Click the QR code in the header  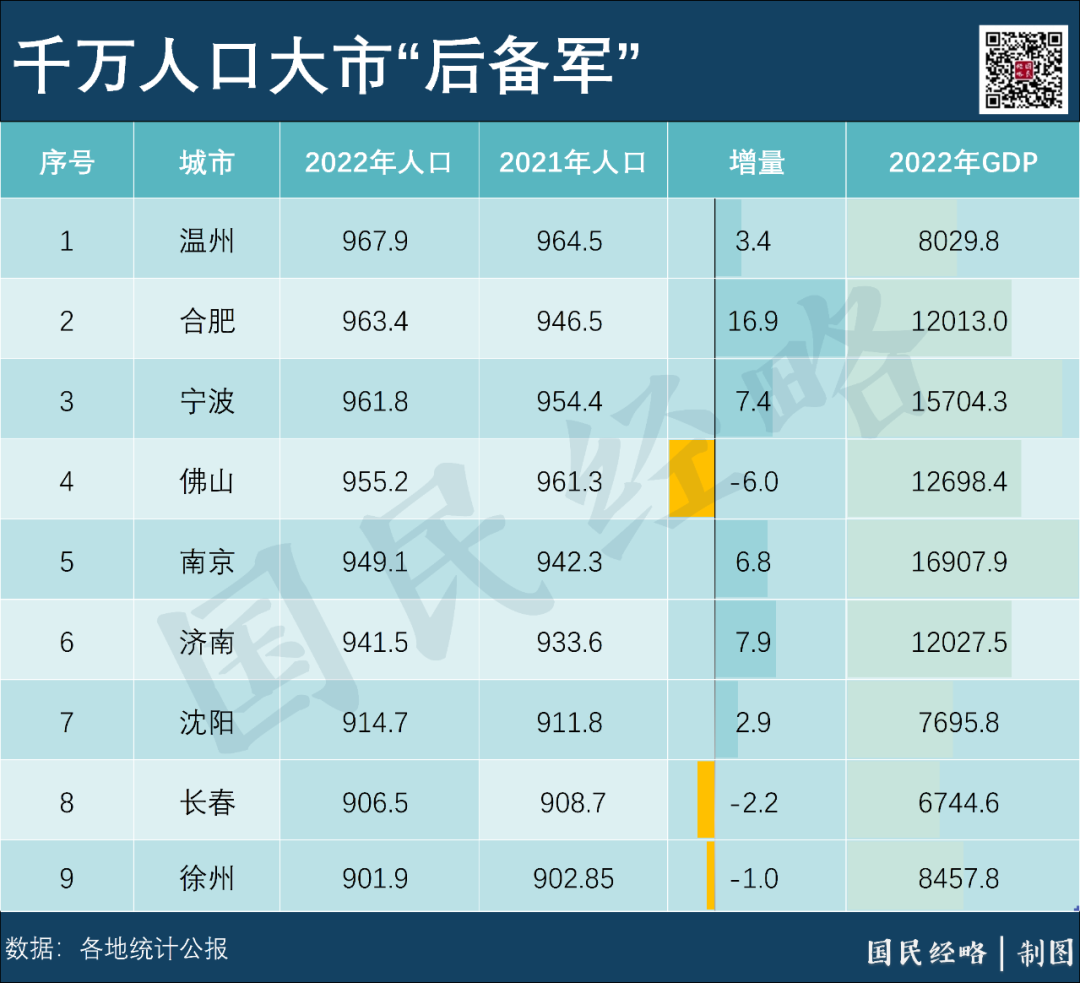pos(1024,70)
